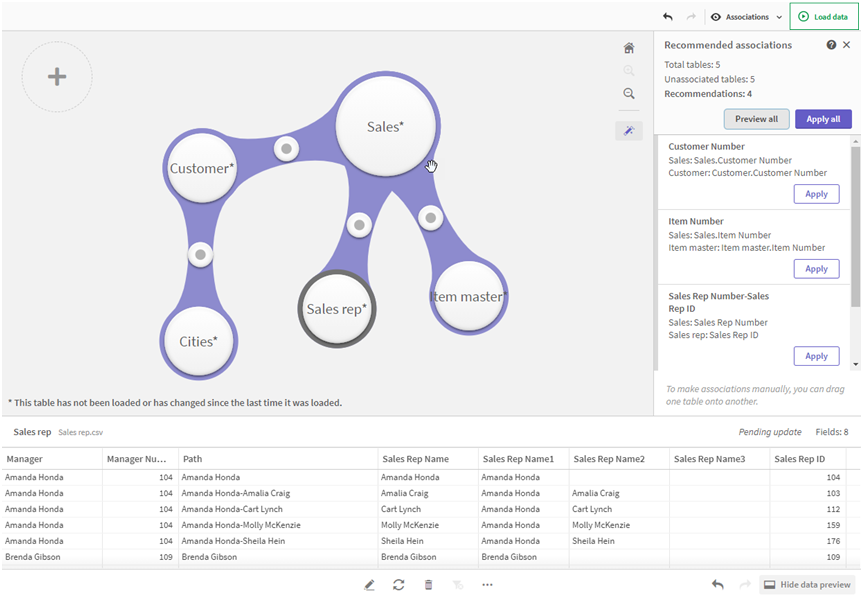861x600 pixels.
Task: Click the Apply all button
Action: [823, 119]
